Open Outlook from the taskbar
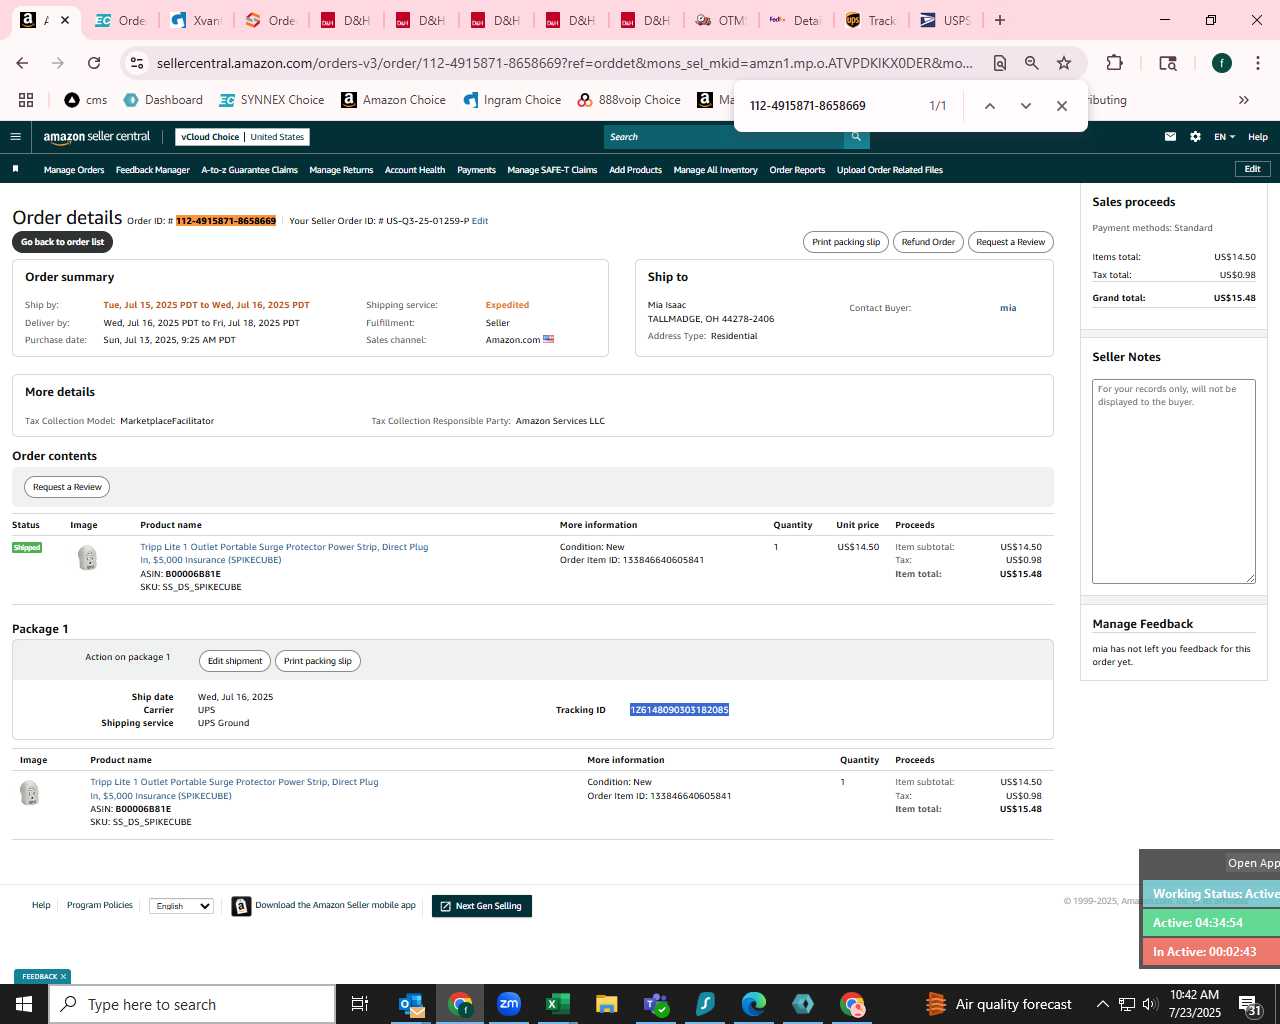Viewport: 1280px width, 1024px height. [411, 1004]
